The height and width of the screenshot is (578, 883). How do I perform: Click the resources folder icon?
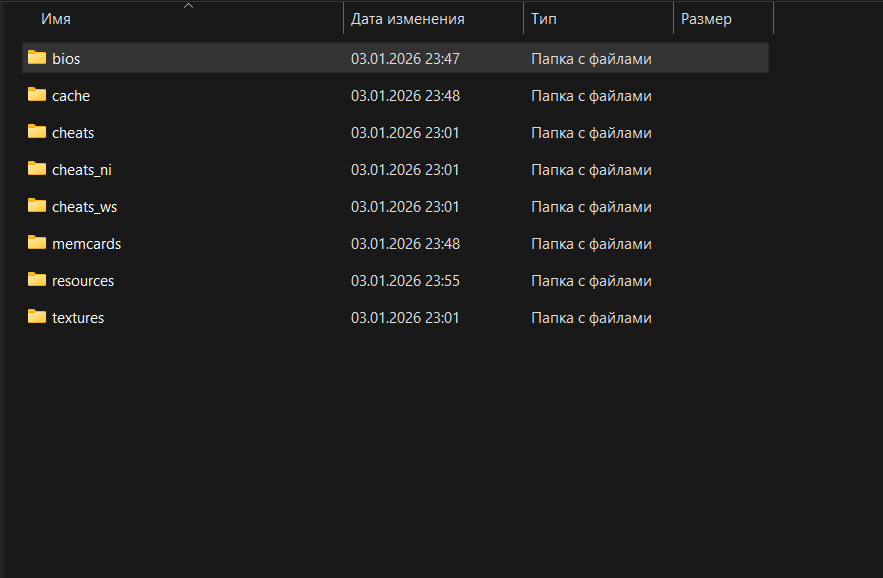pyautogui.click(x=37, y=280)
